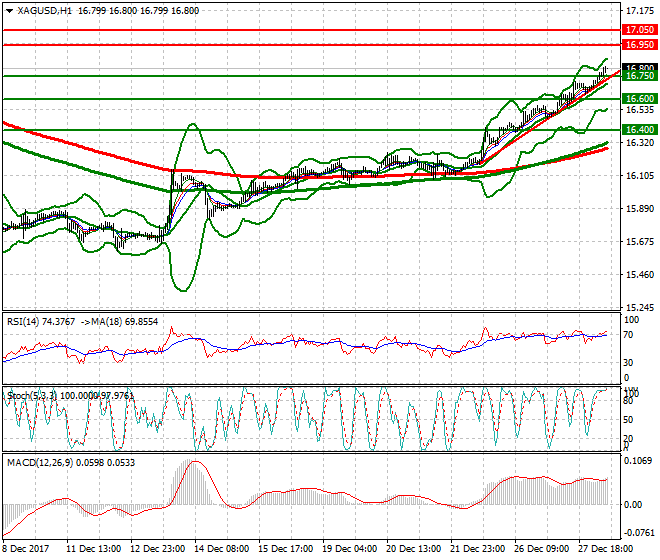Click the 17.175 price scale value
This screenshot has width=660, height=560.
[640, 11]
